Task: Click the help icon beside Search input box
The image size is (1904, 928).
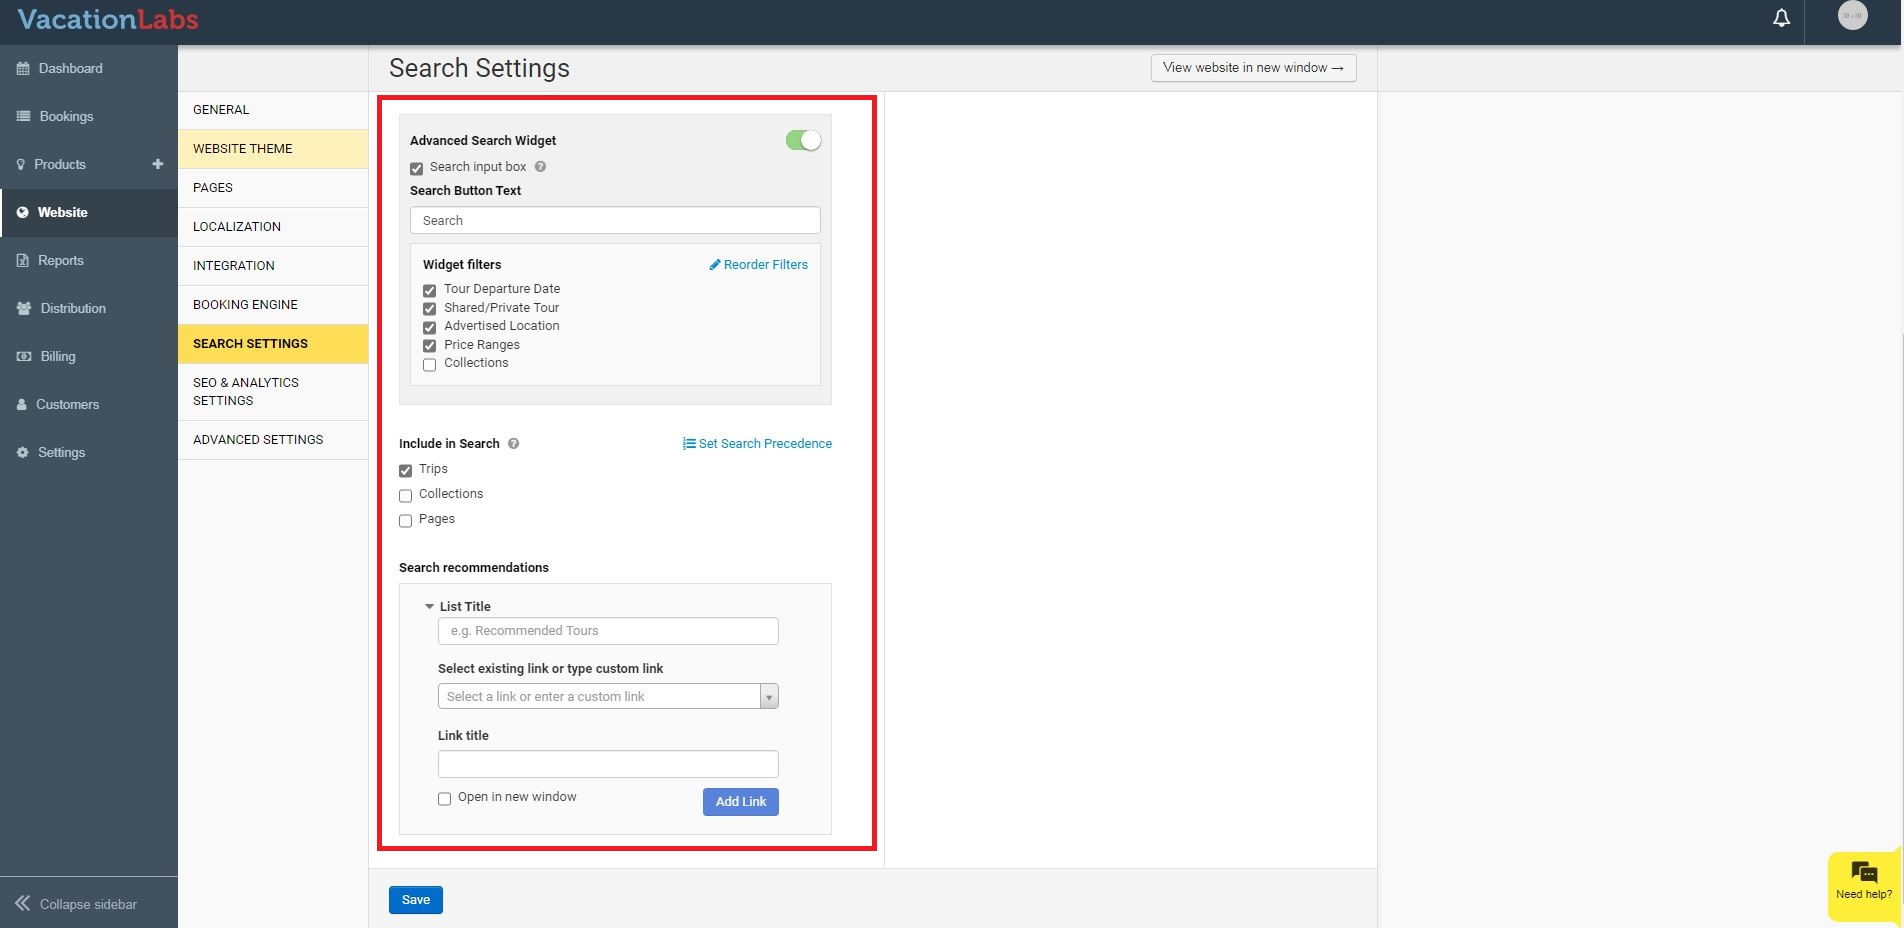Action: (540, 167)
